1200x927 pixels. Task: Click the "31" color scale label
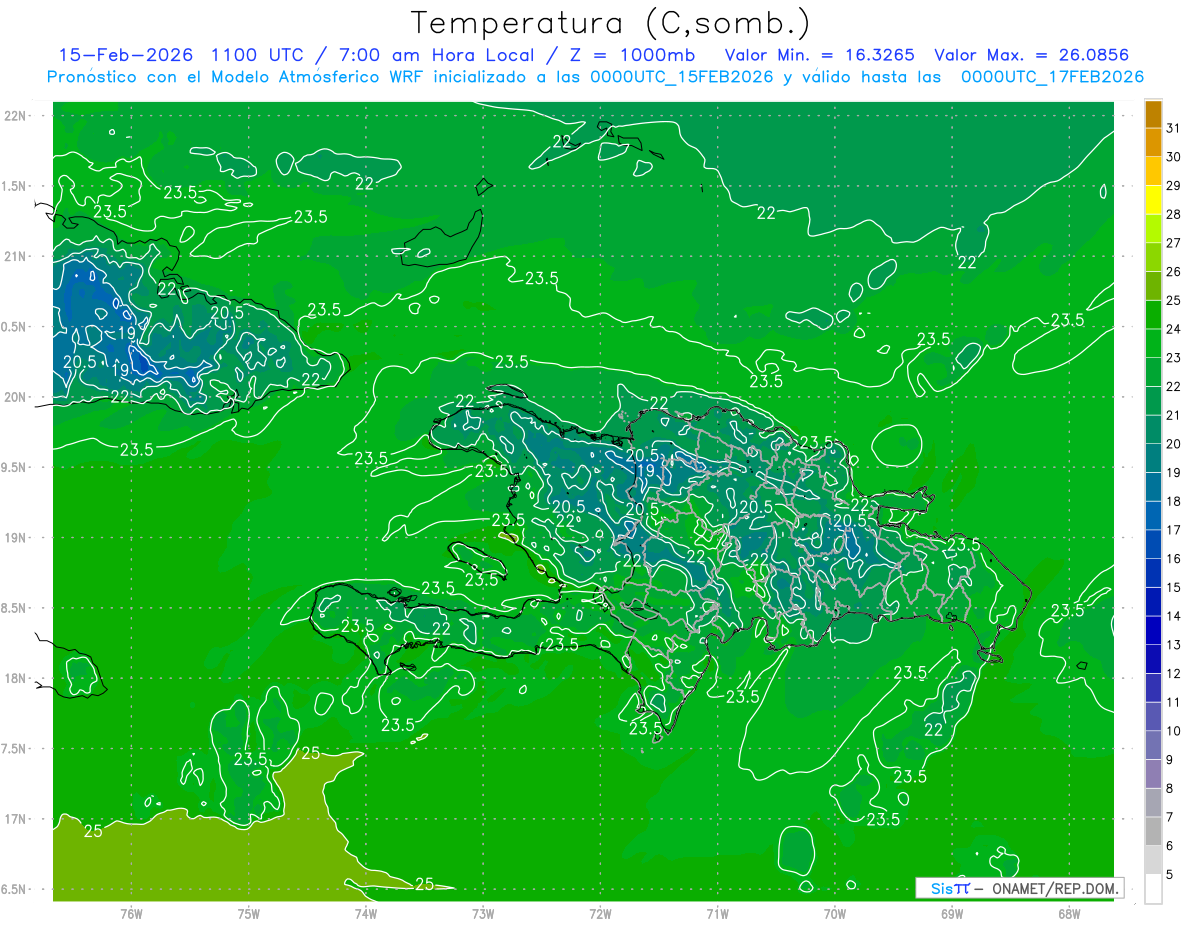1174,128
